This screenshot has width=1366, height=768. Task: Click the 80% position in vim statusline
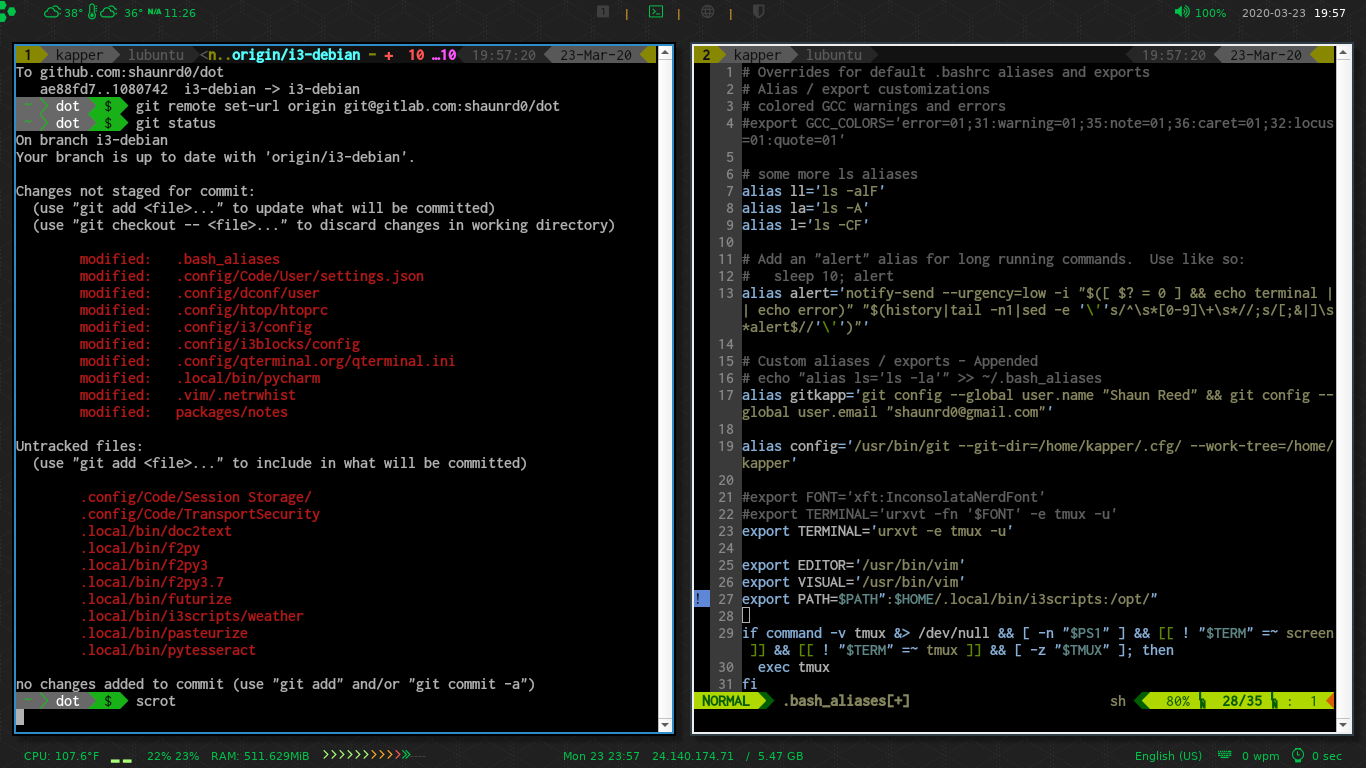[1178, 701]
